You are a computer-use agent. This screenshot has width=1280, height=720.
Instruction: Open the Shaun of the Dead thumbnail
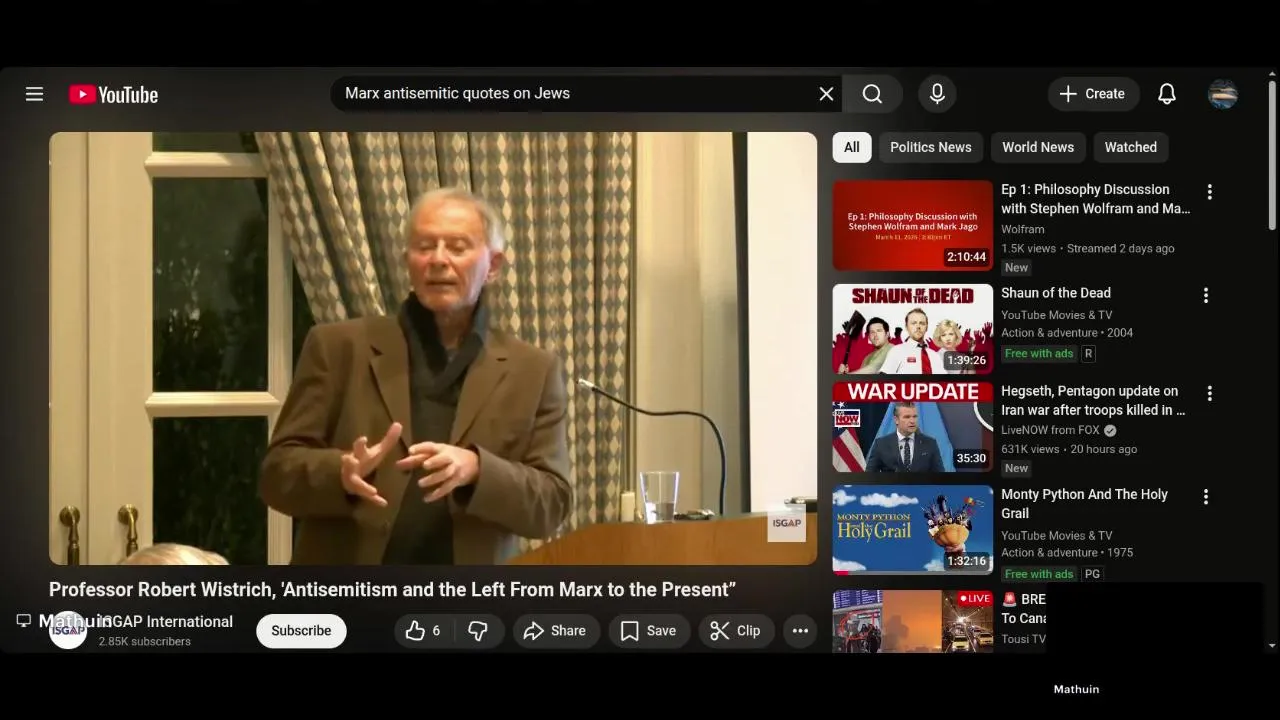coord(913,329)
